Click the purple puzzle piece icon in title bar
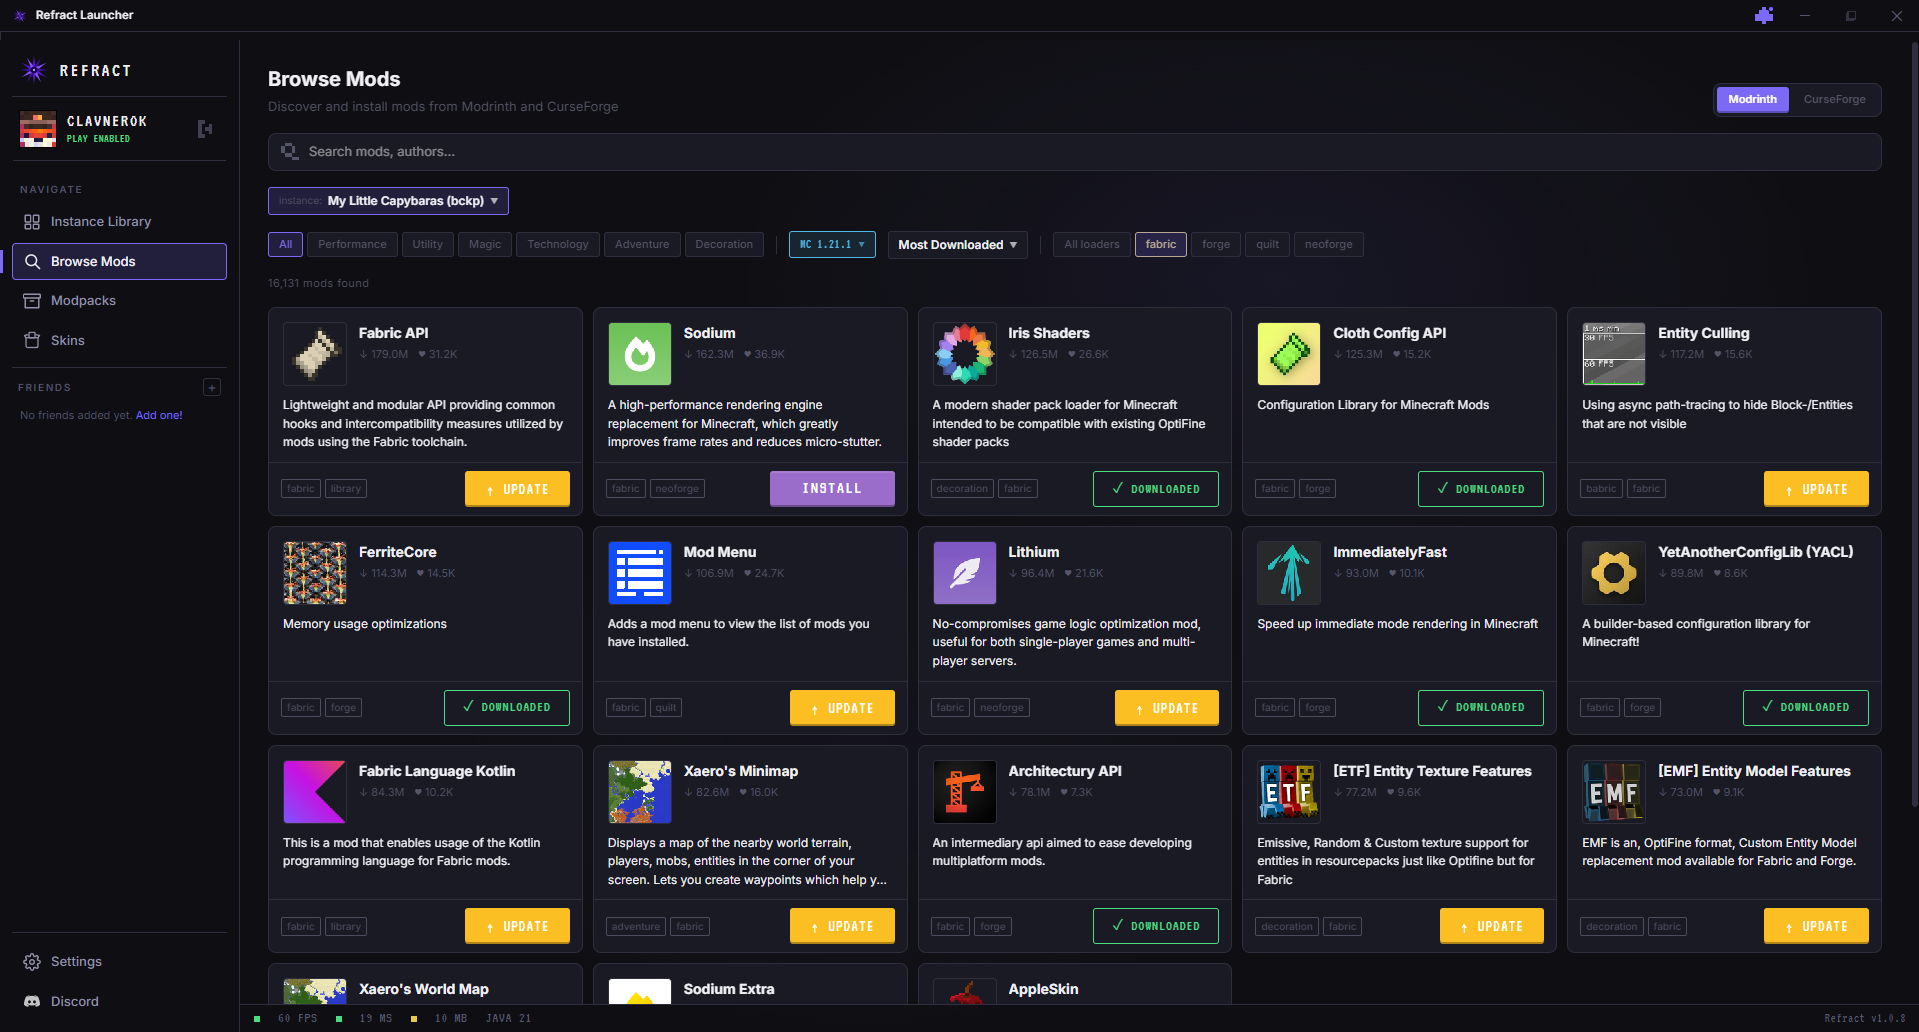Viewport: 1919px width, 1032px height. pyautogui.click(x=1764, y=15)
